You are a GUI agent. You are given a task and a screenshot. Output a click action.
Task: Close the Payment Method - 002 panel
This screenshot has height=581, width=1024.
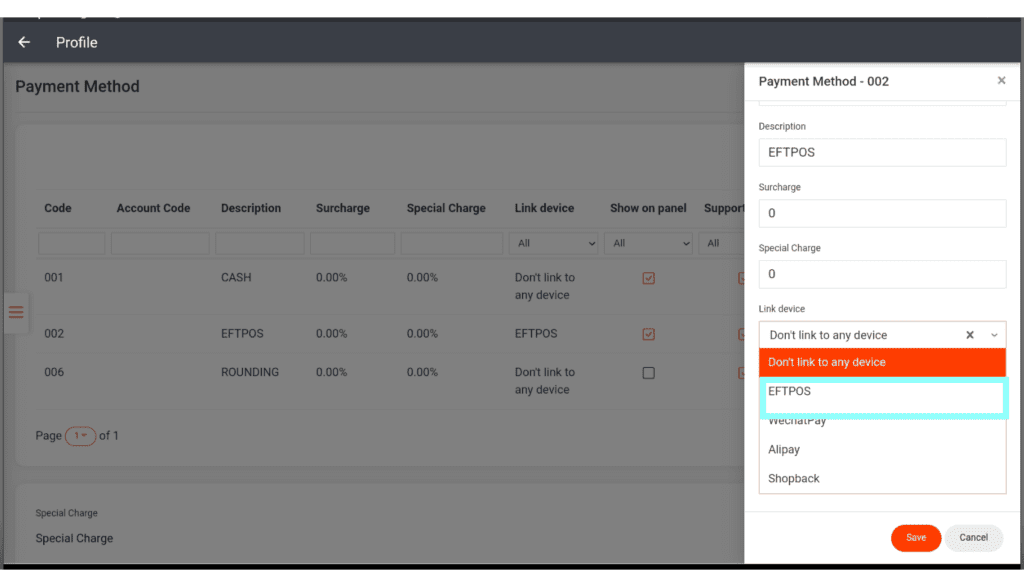(x=1001, y=81)
